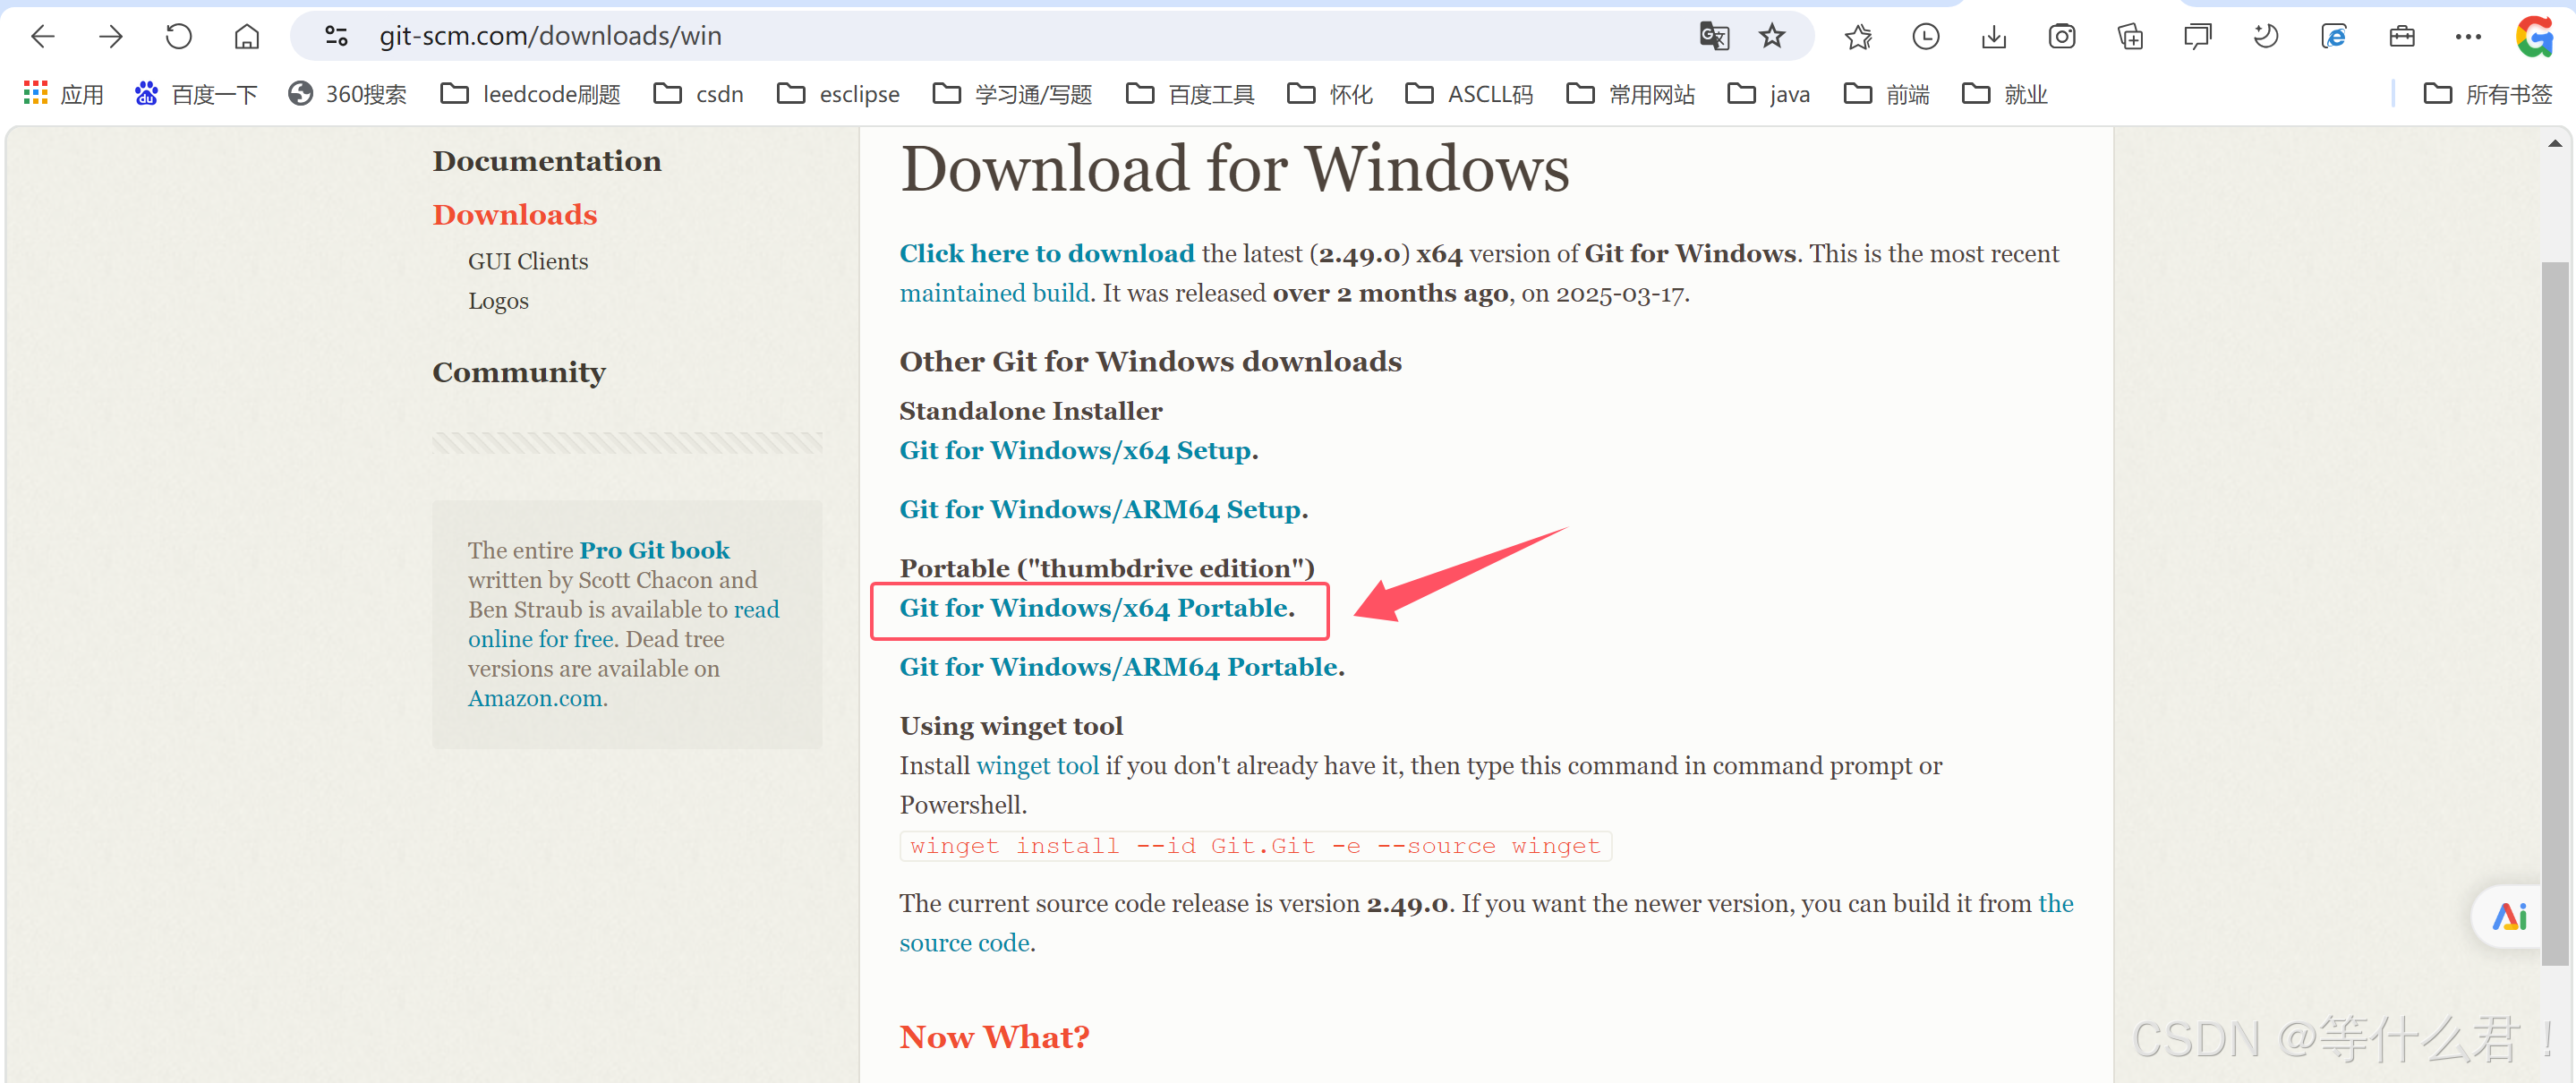Bookmark this page with the star icon
The width and height of the screenshot is (2576, 1083).
tap(1771, 37)
